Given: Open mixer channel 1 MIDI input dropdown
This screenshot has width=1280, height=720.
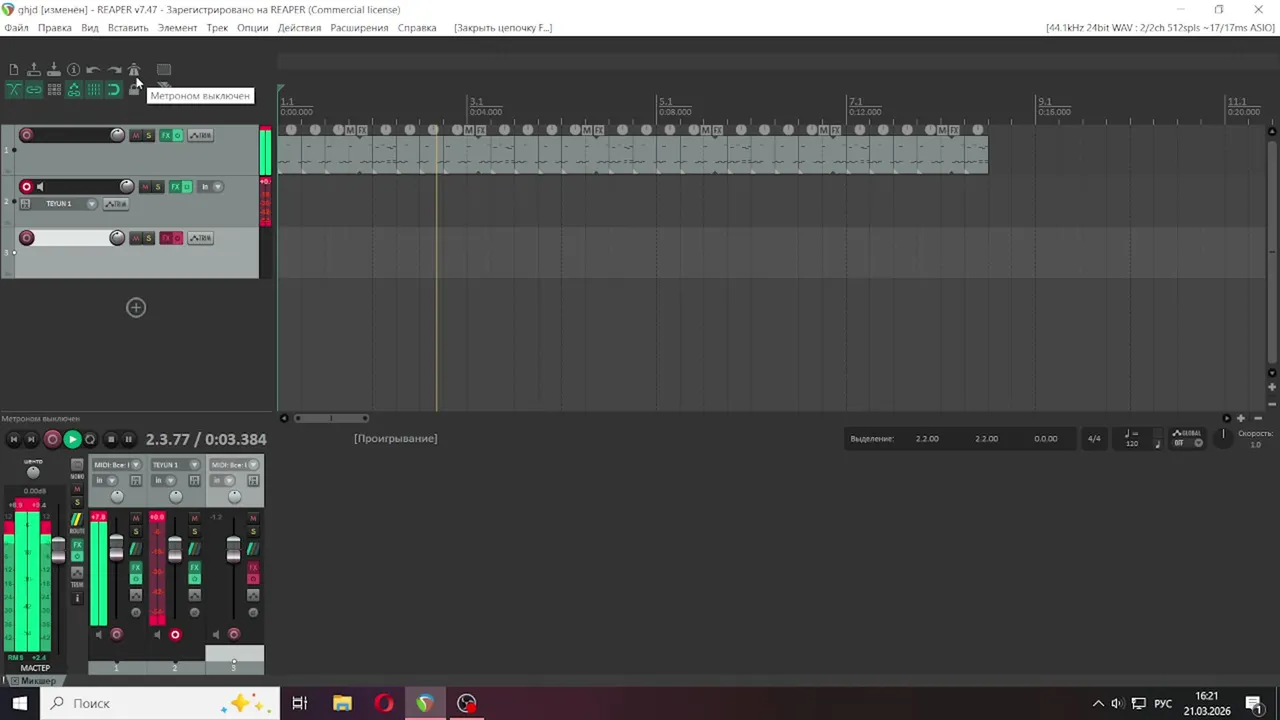Looking at the screenshot, I should [117, 465].
